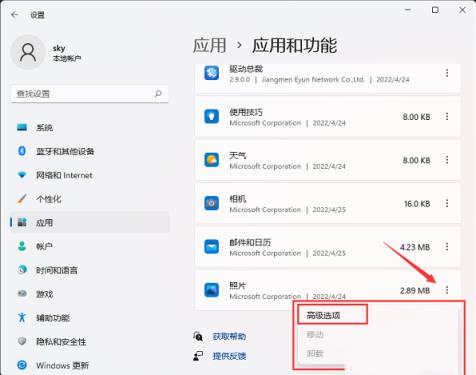The width and height of the screenshot is (476, 375).
Task: Open more options for 邮件和日历
Action: [447, 247]
